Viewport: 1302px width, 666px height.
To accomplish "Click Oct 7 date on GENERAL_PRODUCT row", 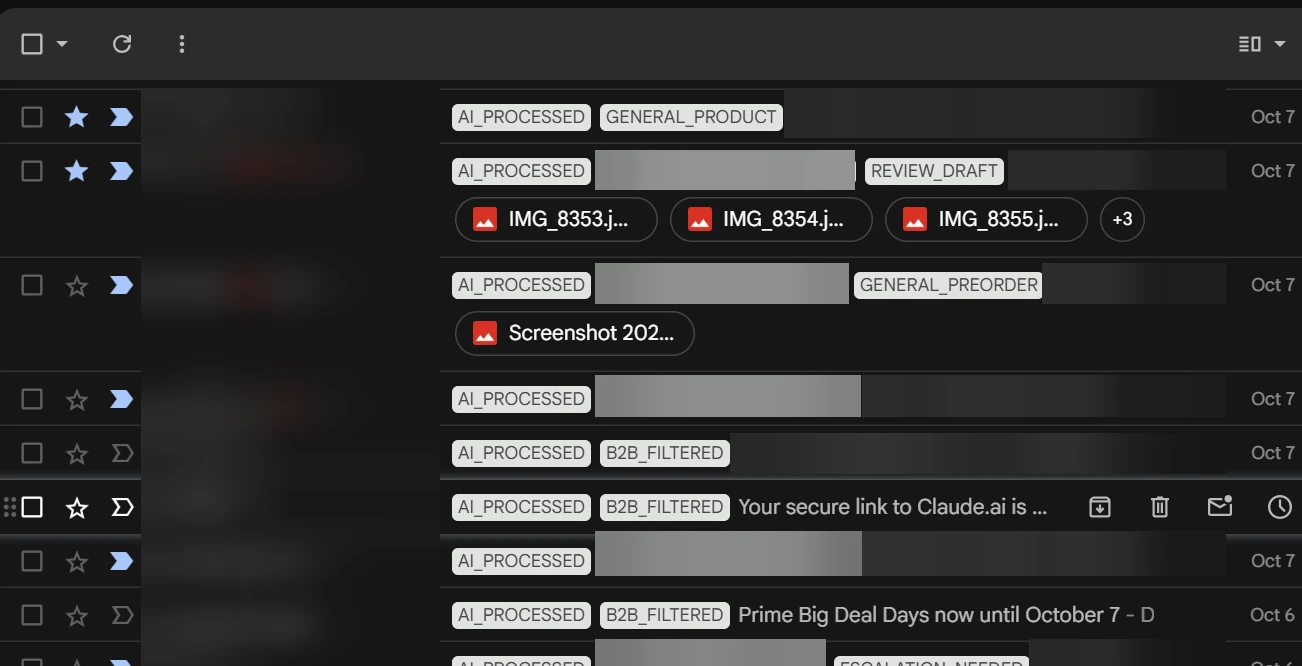I will click(x=1272, y=117).
